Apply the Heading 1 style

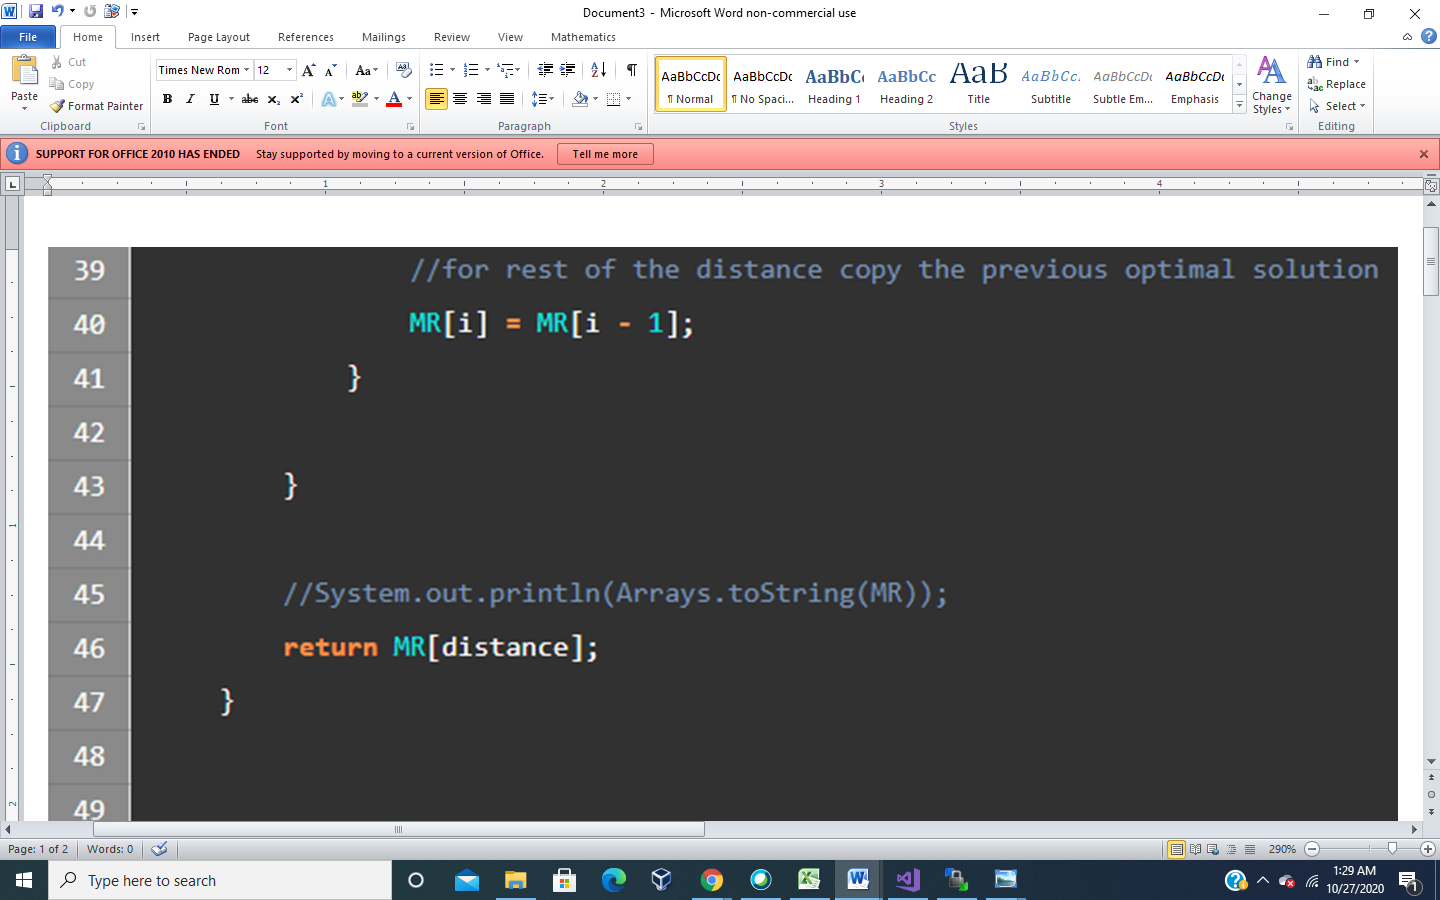[834, 84]
